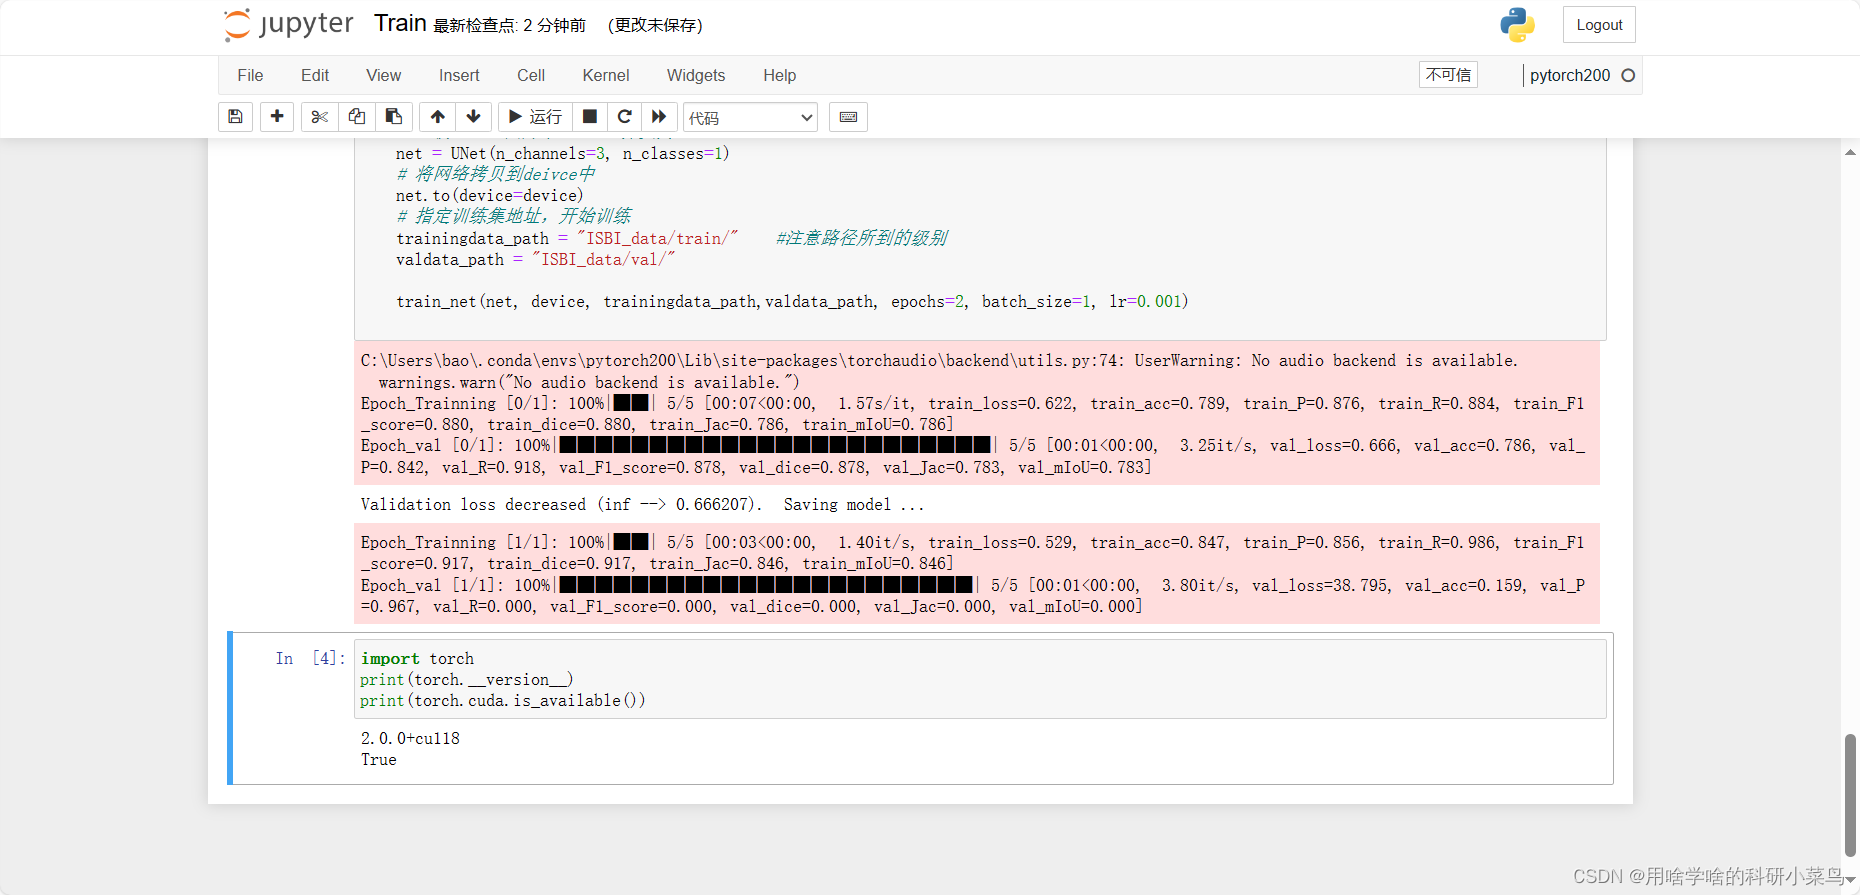This screenshot has height=895, width=1860.
Task: Move selected cell down arrow
Action: pos(474,117)
